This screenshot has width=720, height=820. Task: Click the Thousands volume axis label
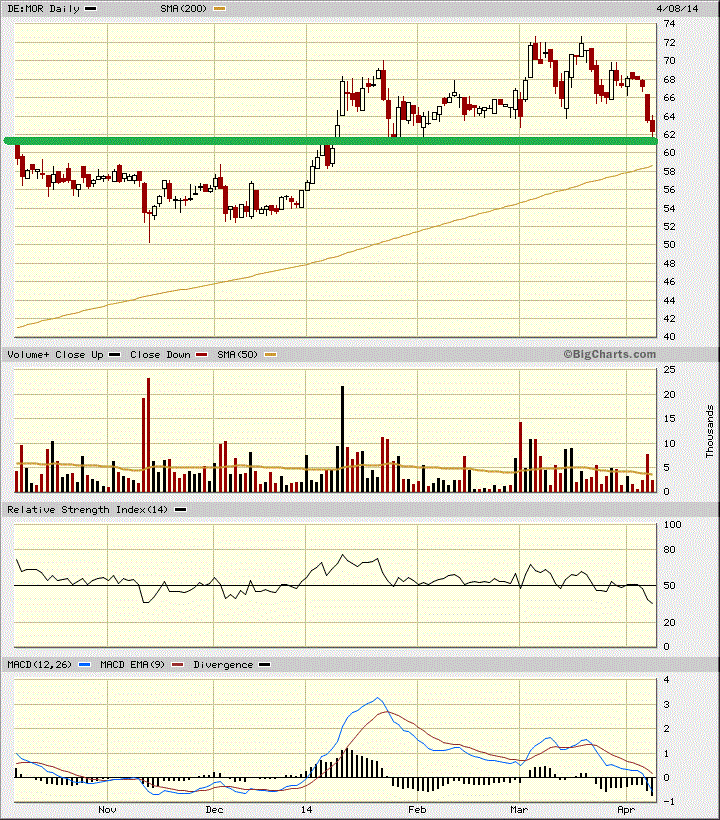pyautogui.click(x=710, y=431)
